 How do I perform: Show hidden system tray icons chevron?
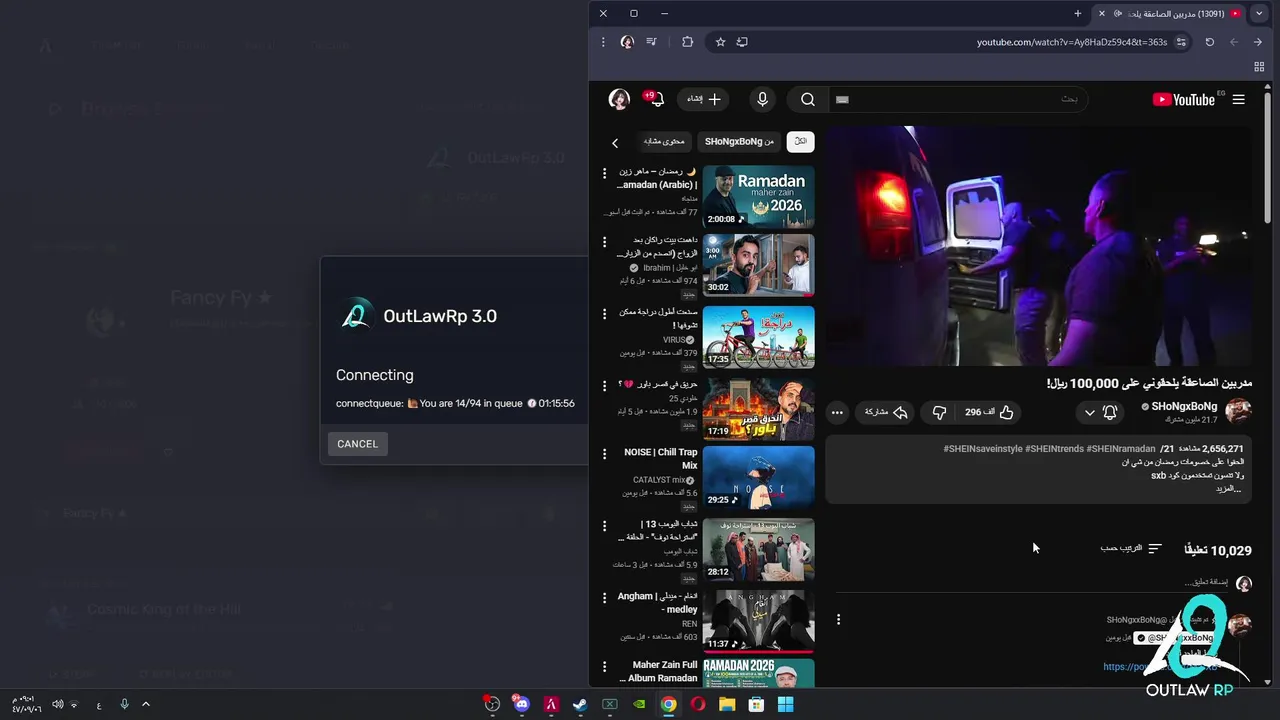tap(145, 704)
